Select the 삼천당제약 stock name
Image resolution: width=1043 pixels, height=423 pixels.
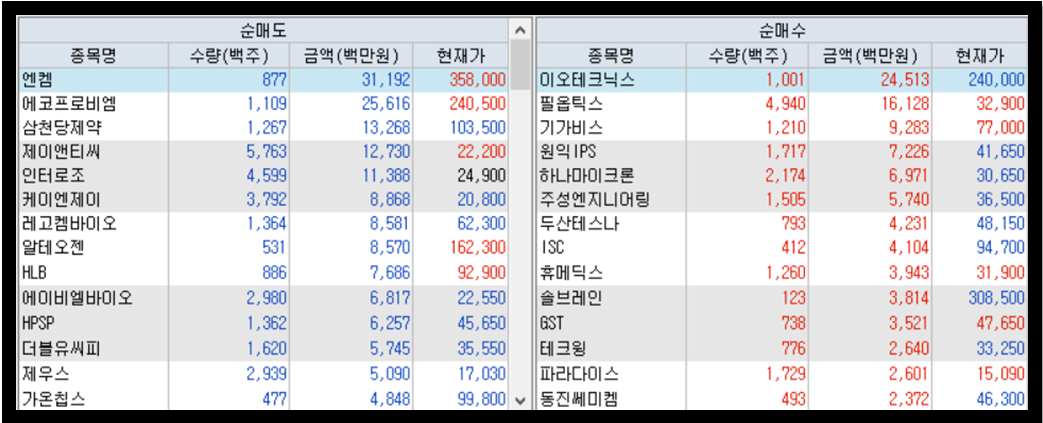coord(64,128)
